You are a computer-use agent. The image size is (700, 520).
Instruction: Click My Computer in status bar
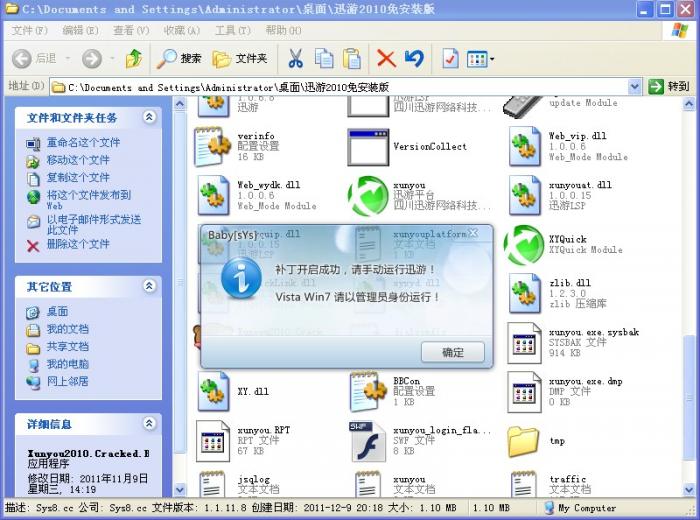pyautogui.click(x=580, y=508)
